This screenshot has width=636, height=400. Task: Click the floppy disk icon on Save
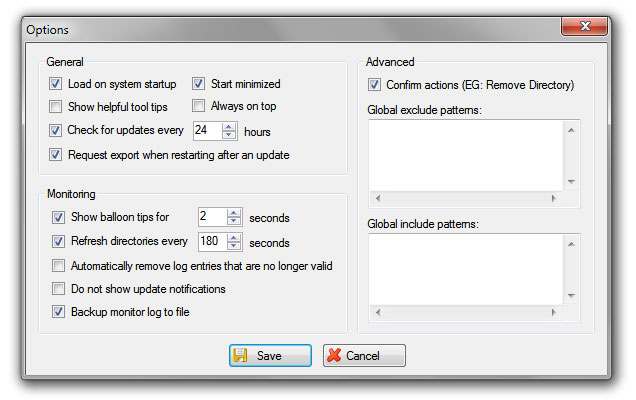pos(240,355)
